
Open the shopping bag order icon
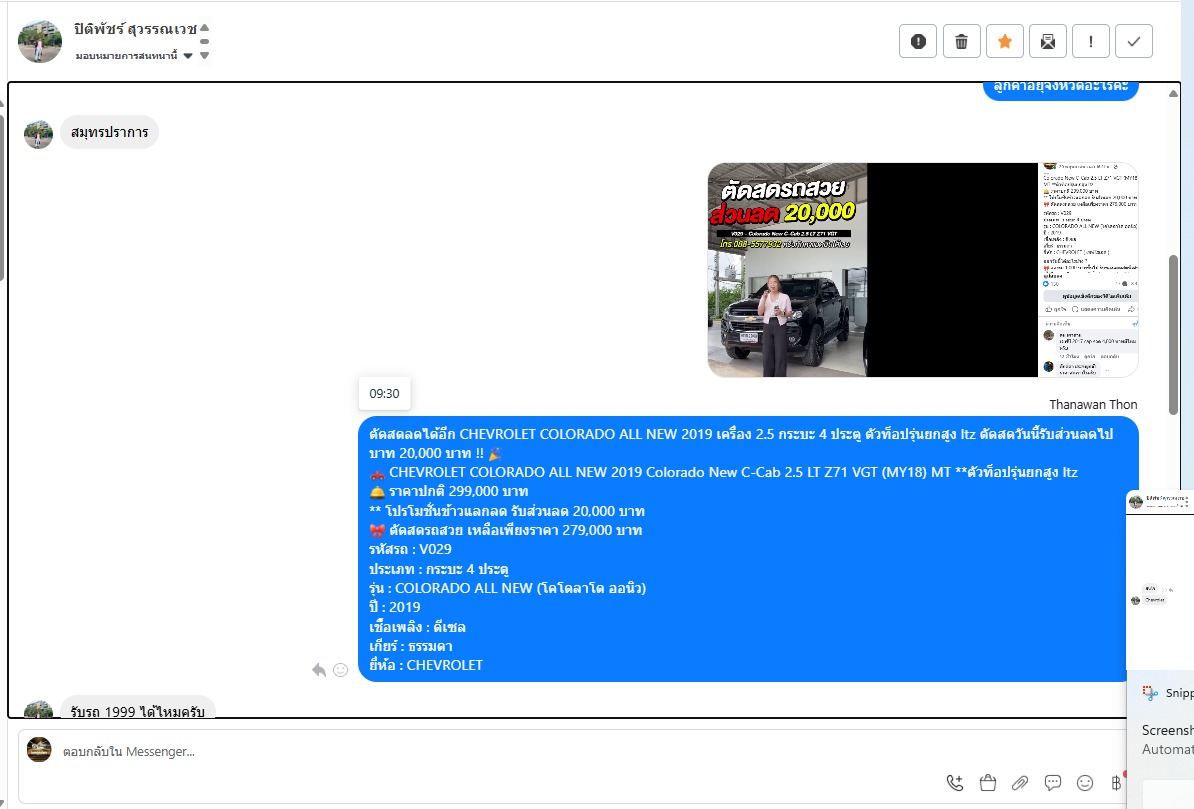click(x=988, y=782)
